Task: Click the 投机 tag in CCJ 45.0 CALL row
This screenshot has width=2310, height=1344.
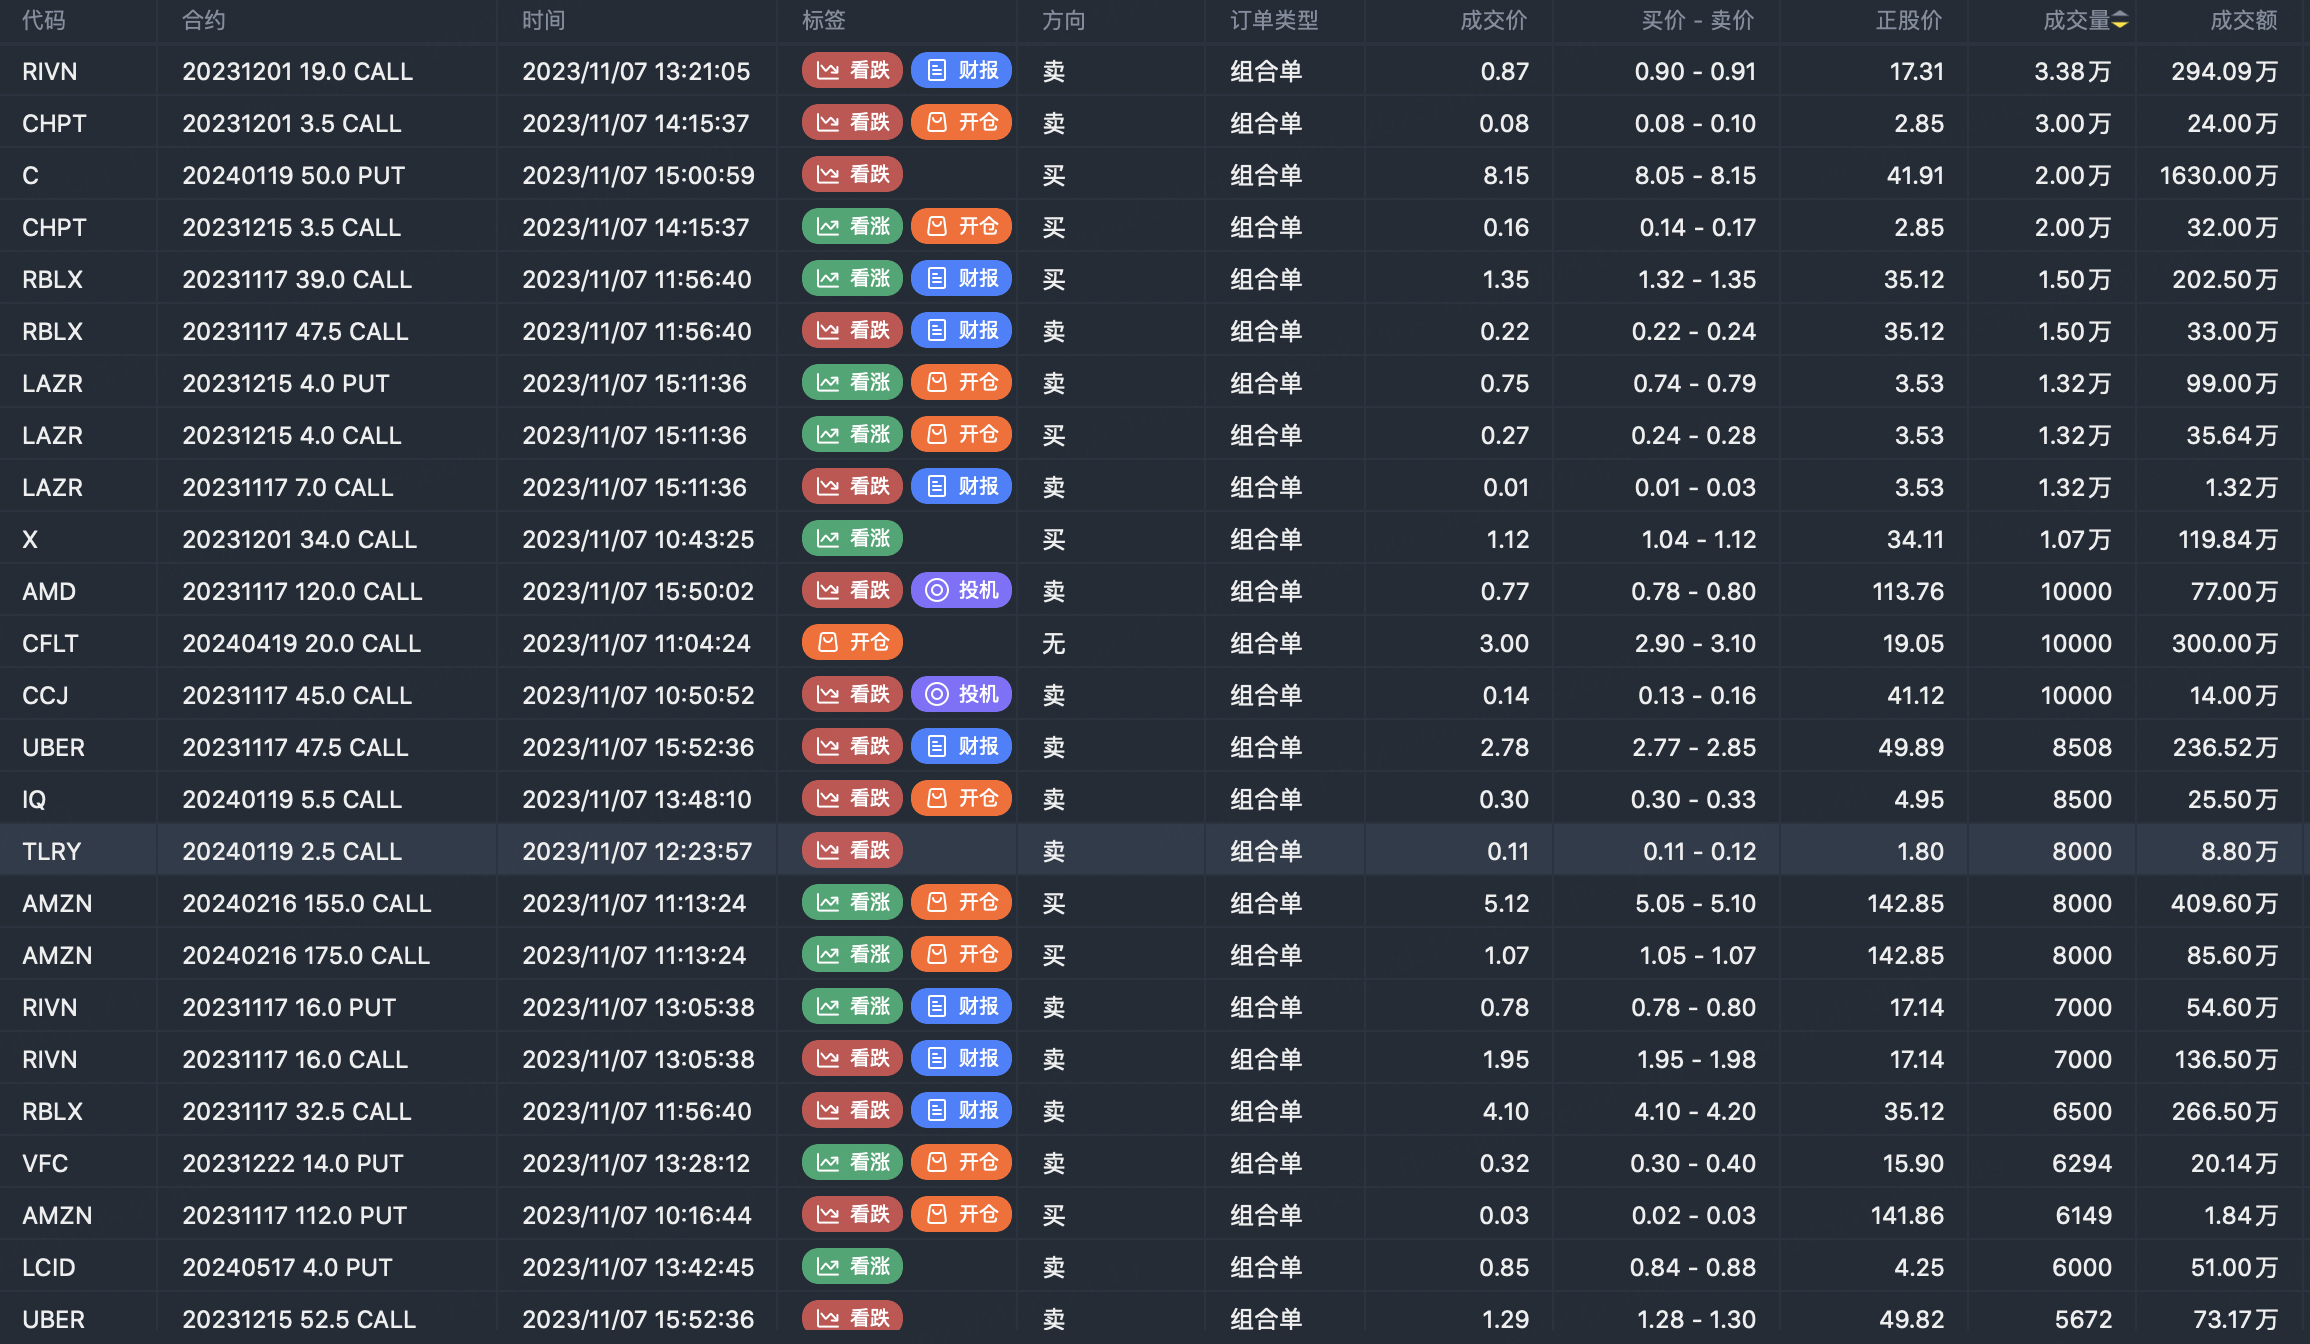Action: [x=962, y=695]
